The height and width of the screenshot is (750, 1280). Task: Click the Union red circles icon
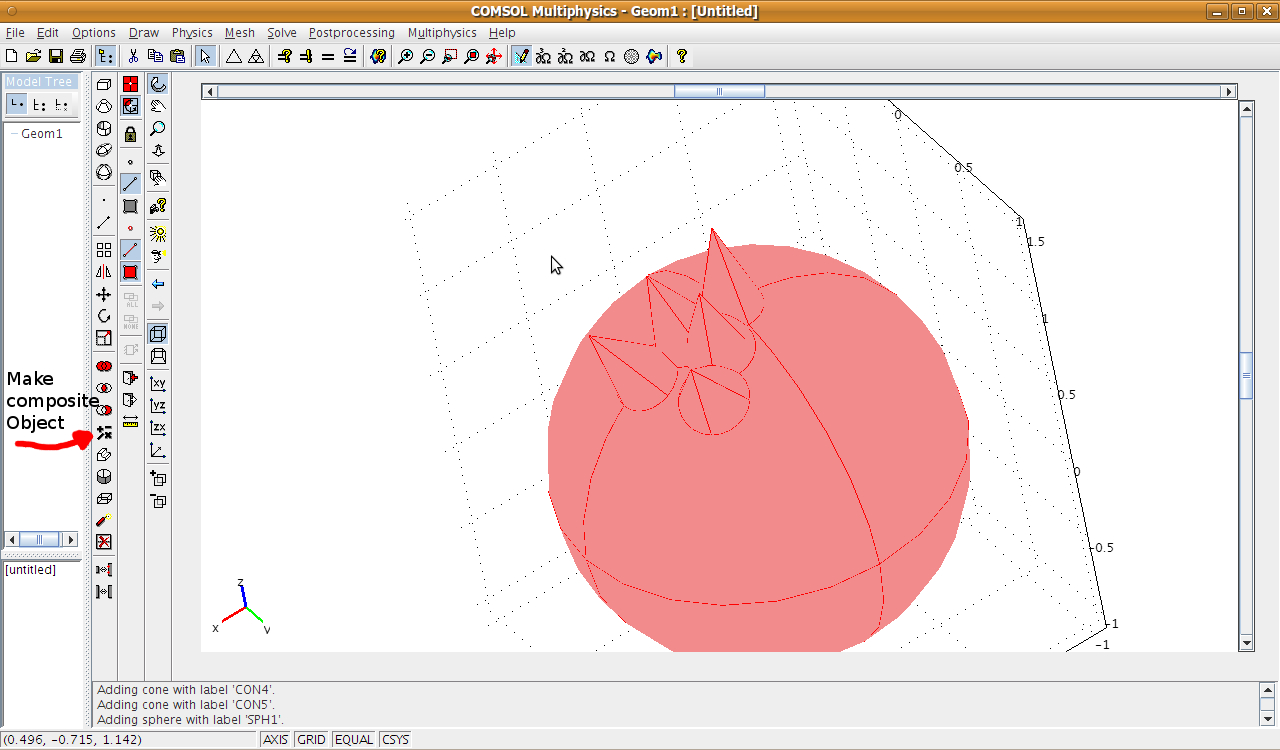click(104, 367)
